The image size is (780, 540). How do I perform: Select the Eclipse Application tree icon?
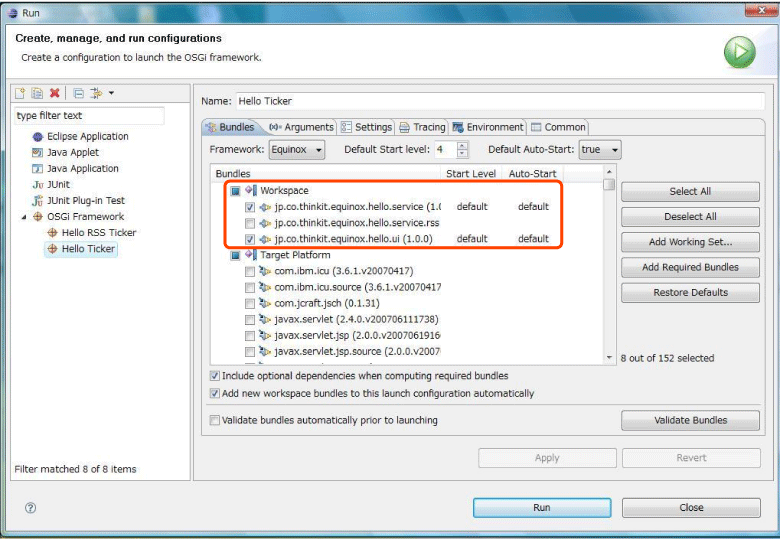pyautogui.click(x=38, y=136)
